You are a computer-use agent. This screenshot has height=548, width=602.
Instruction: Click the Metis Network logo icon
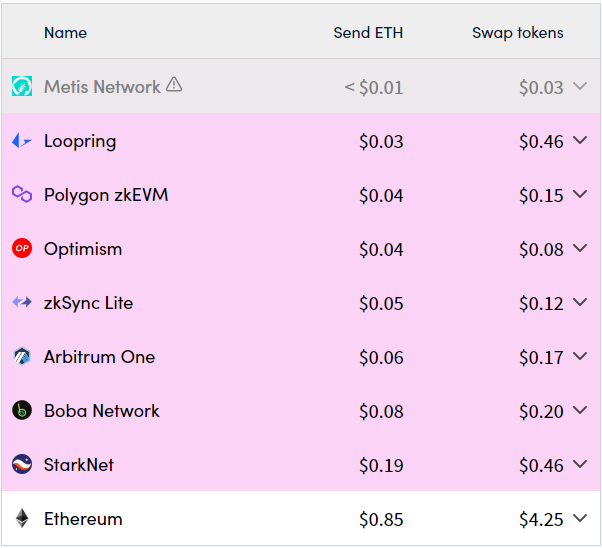pyautogui.click(x=22, y=86)
